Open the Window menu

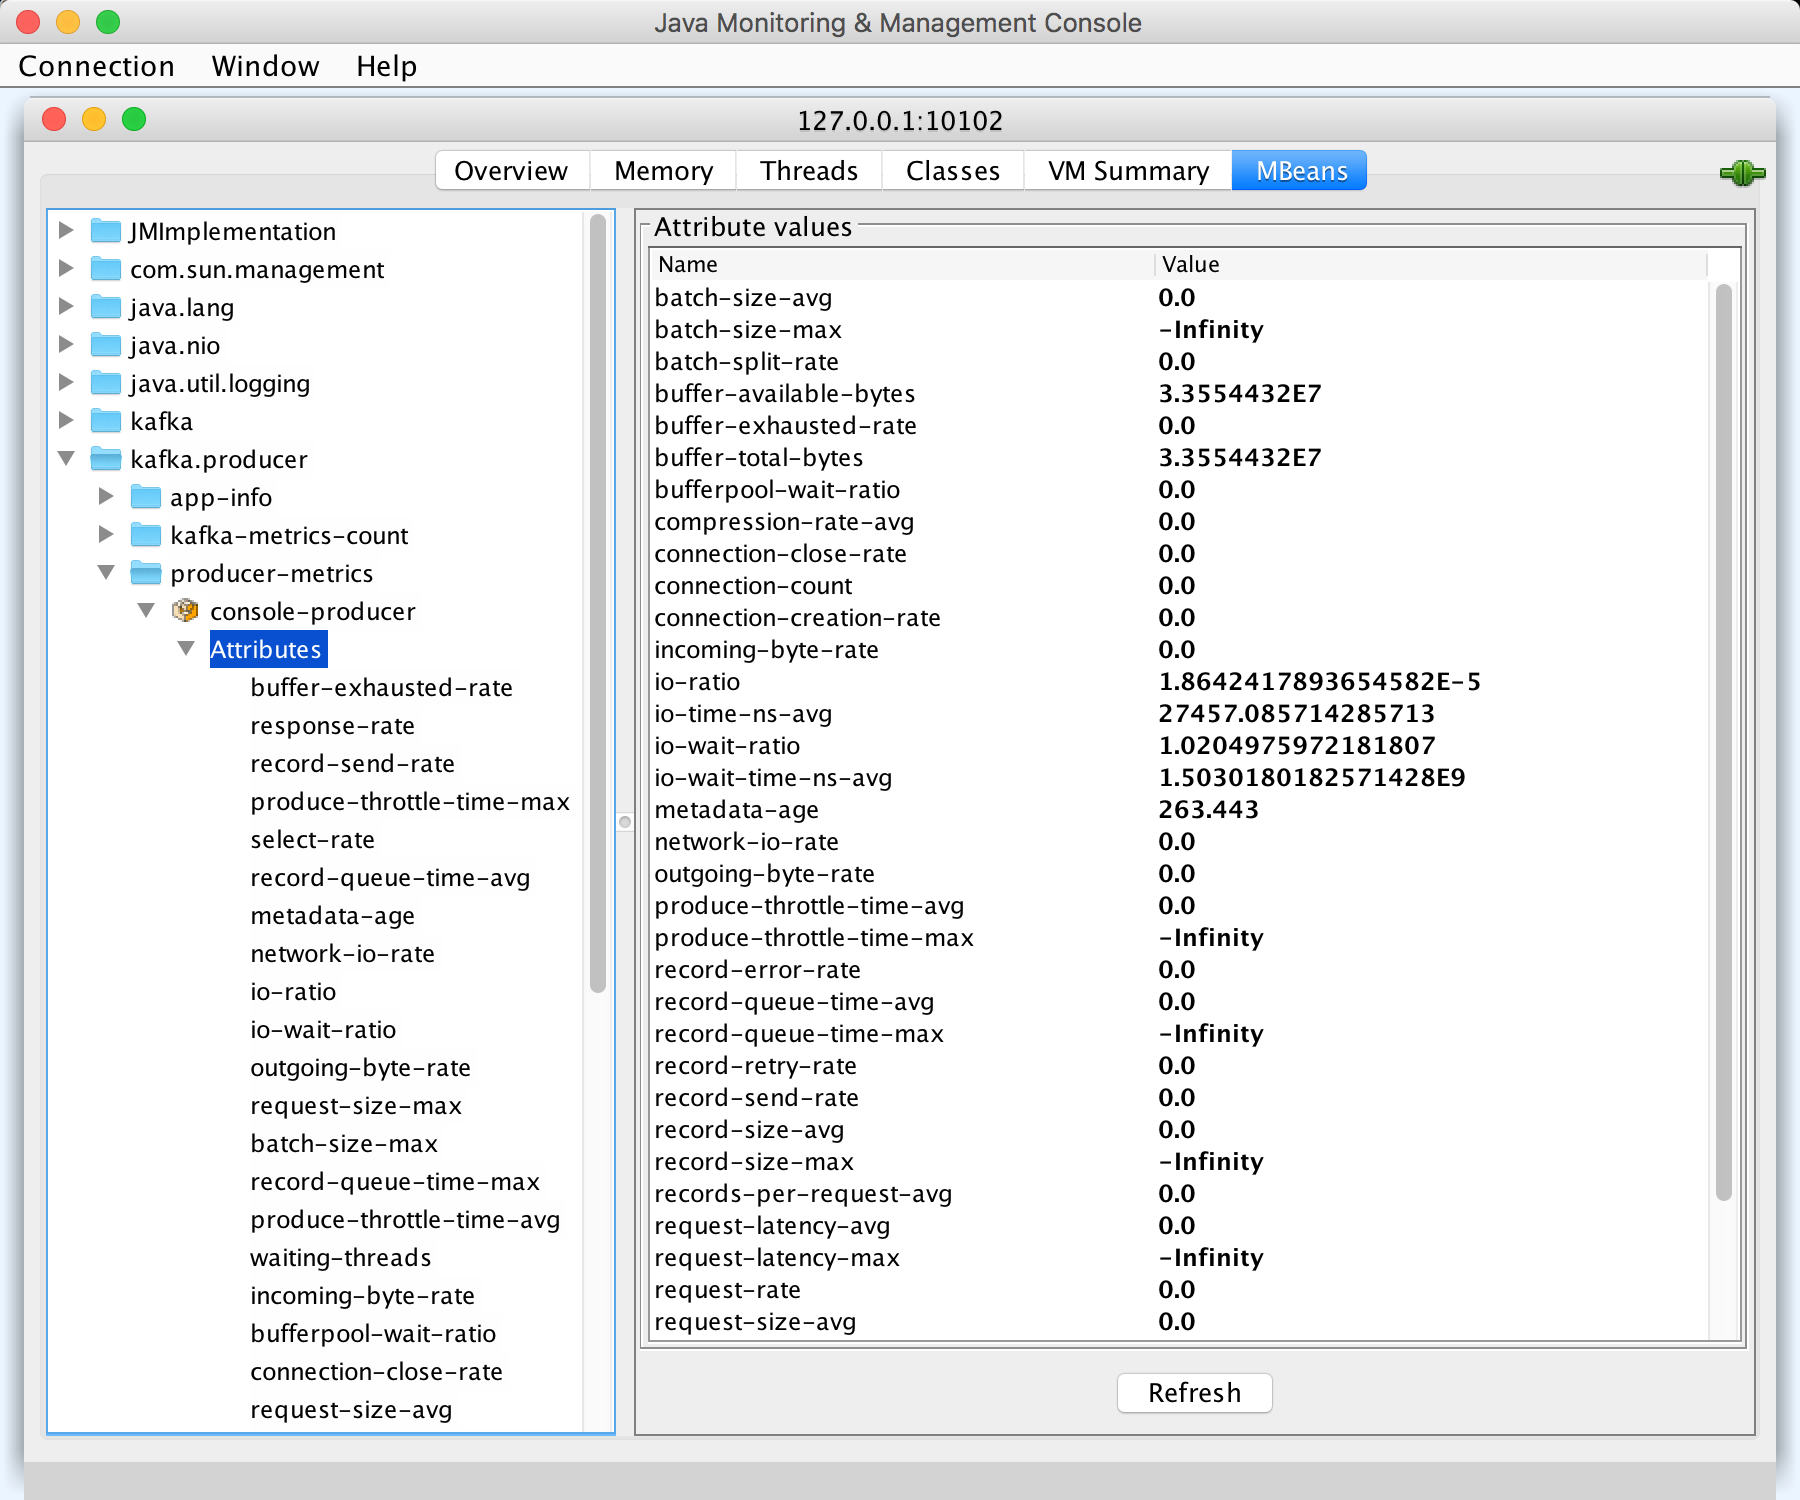266,66
